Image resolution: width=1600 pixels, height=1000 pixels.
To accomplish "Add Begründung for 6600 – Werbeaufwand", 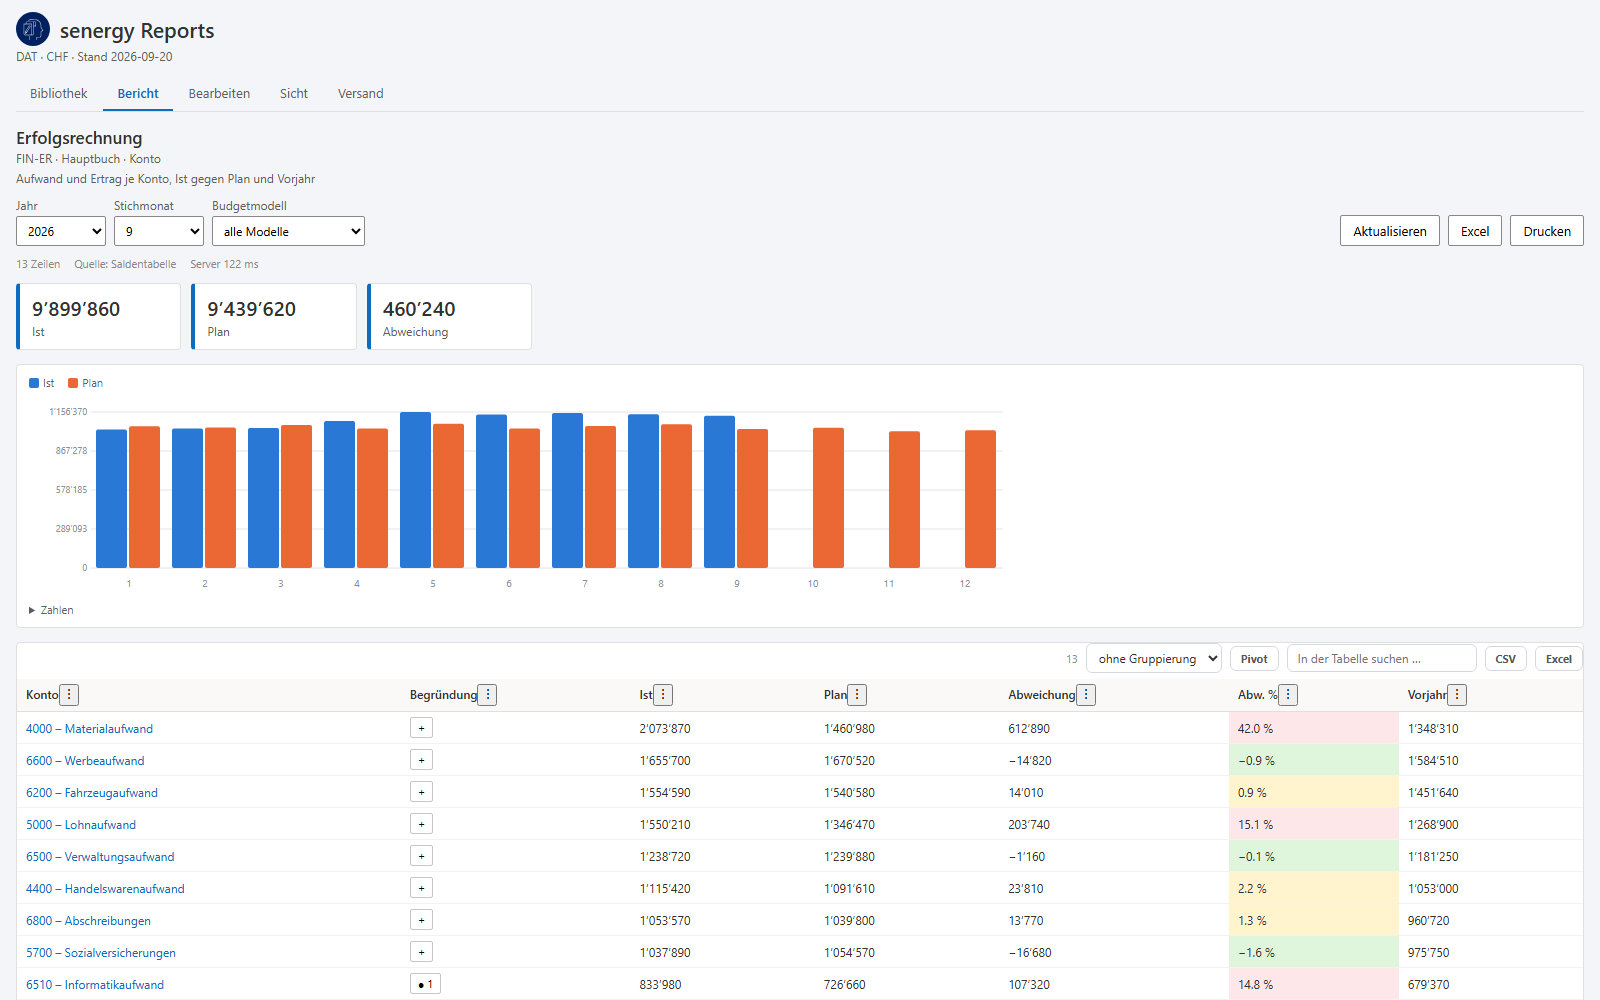I will tap(421, 760).
